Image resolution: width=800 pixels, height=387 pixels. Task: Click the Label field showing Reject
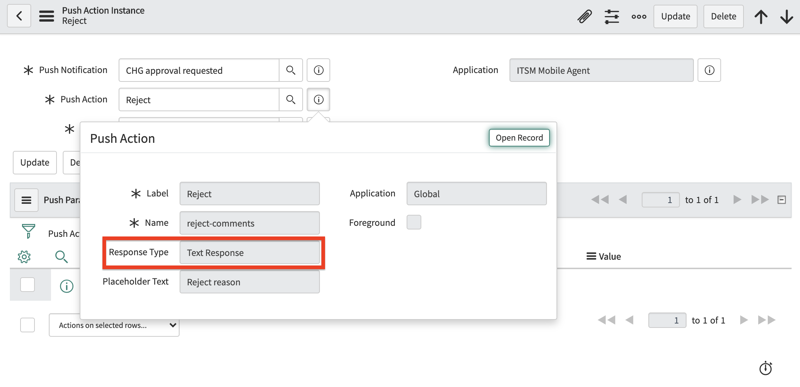[249, 194]
